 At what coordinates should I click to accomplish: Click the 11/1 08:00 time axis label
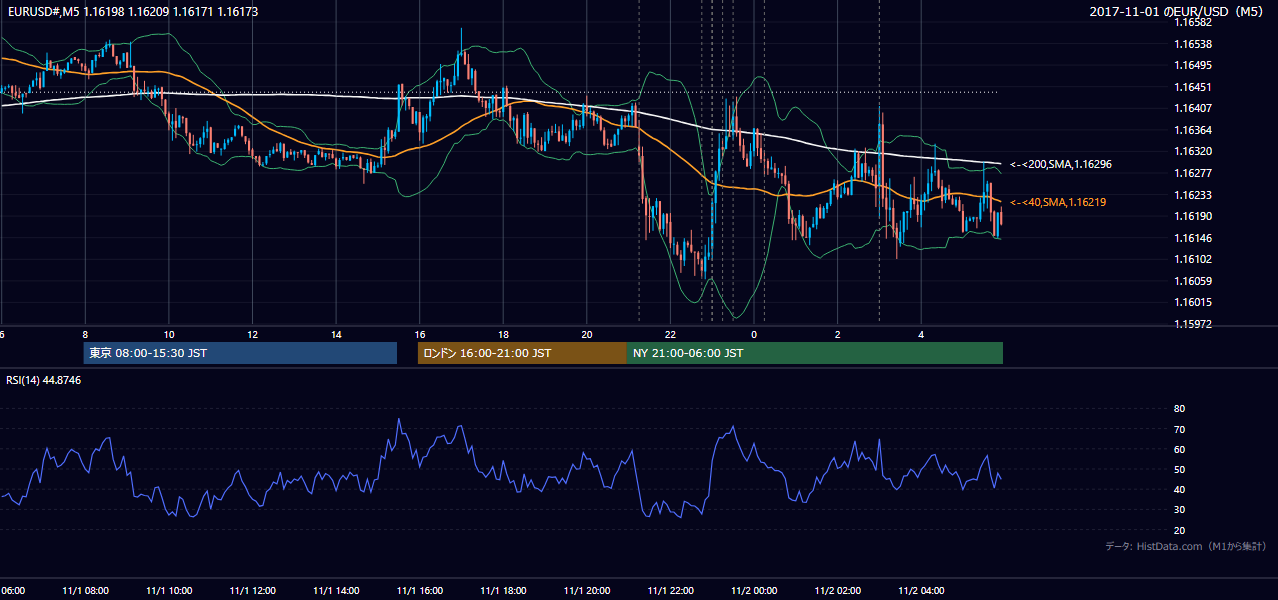pyautogui.click(x=85, y=591)
